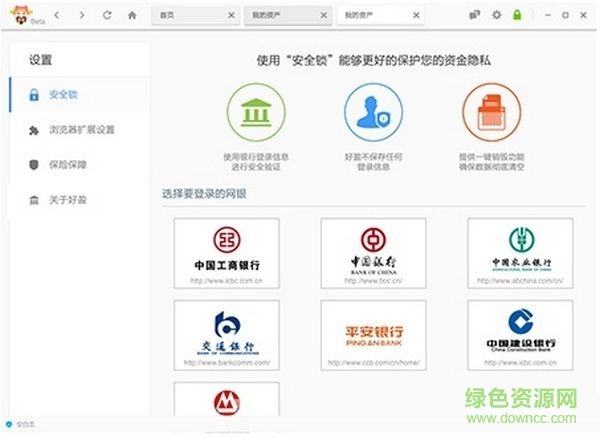Choose 中国工商银行 bank tile
Viewport: 600px width, 437px height.
(x=226, y=253)
